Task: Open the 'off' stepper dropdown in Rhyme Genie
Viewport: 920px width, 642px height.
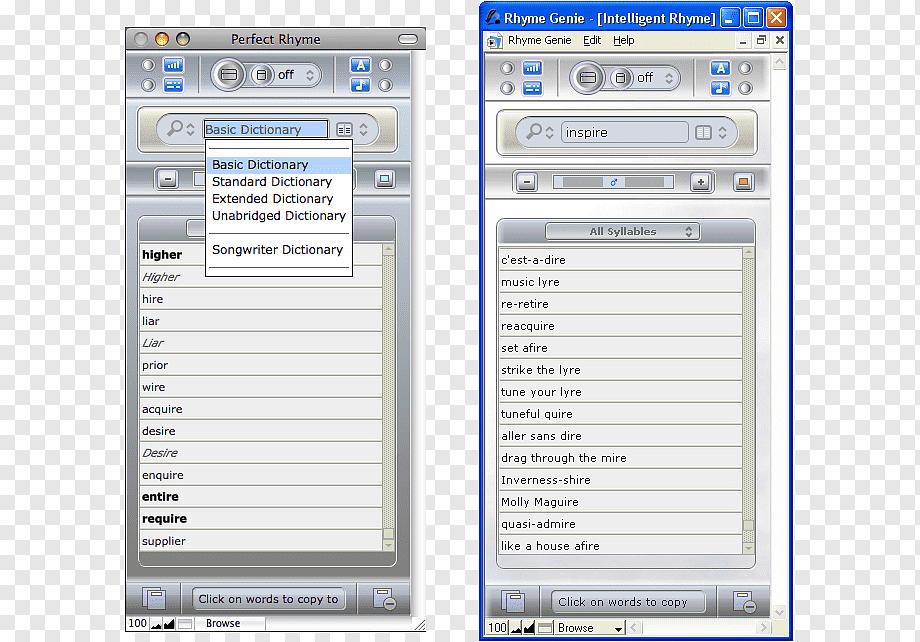Action: point(669,78)
